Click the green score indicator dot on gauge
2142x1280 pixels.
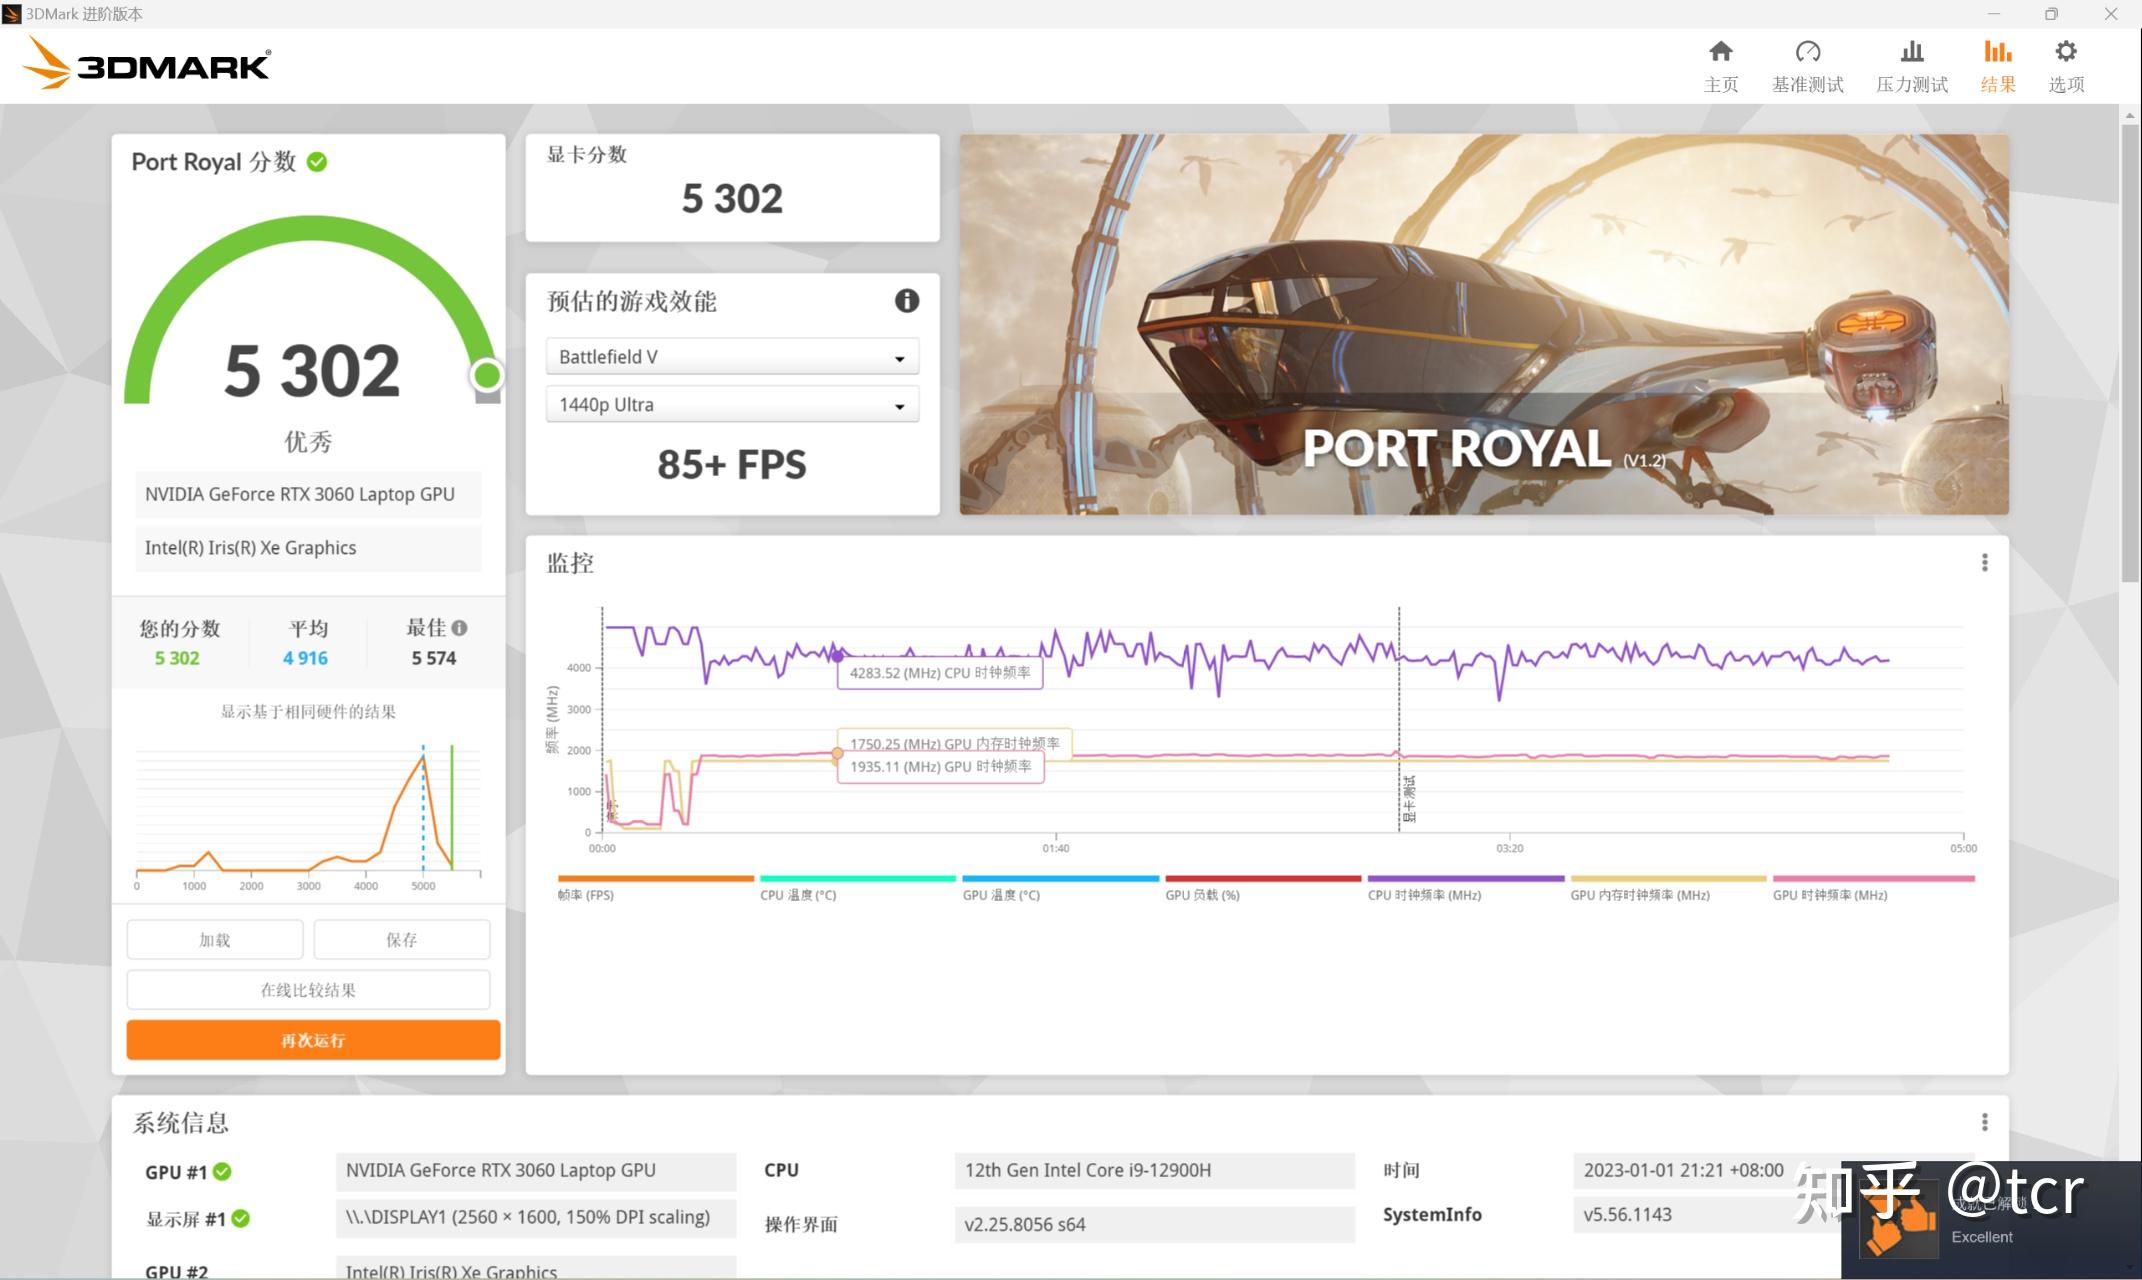[487, 375]
